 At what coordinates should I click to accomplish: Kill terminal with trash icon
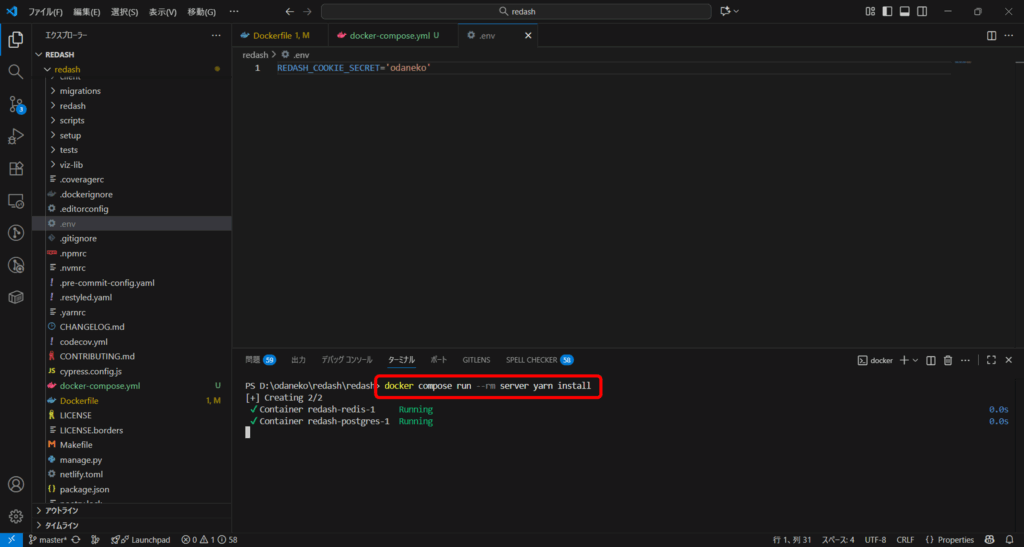point(949,360)
